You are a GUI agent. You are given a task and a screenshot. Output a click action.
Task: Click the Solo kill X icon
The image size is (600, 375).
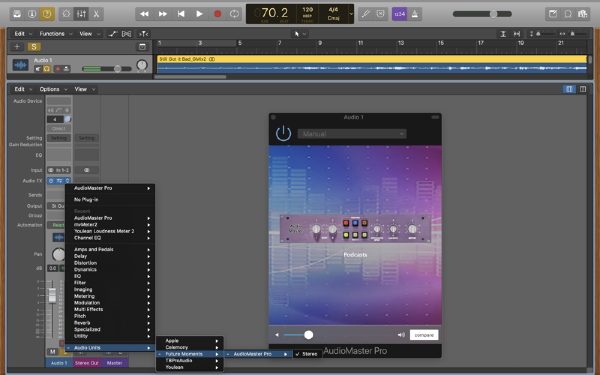(380, 14)
